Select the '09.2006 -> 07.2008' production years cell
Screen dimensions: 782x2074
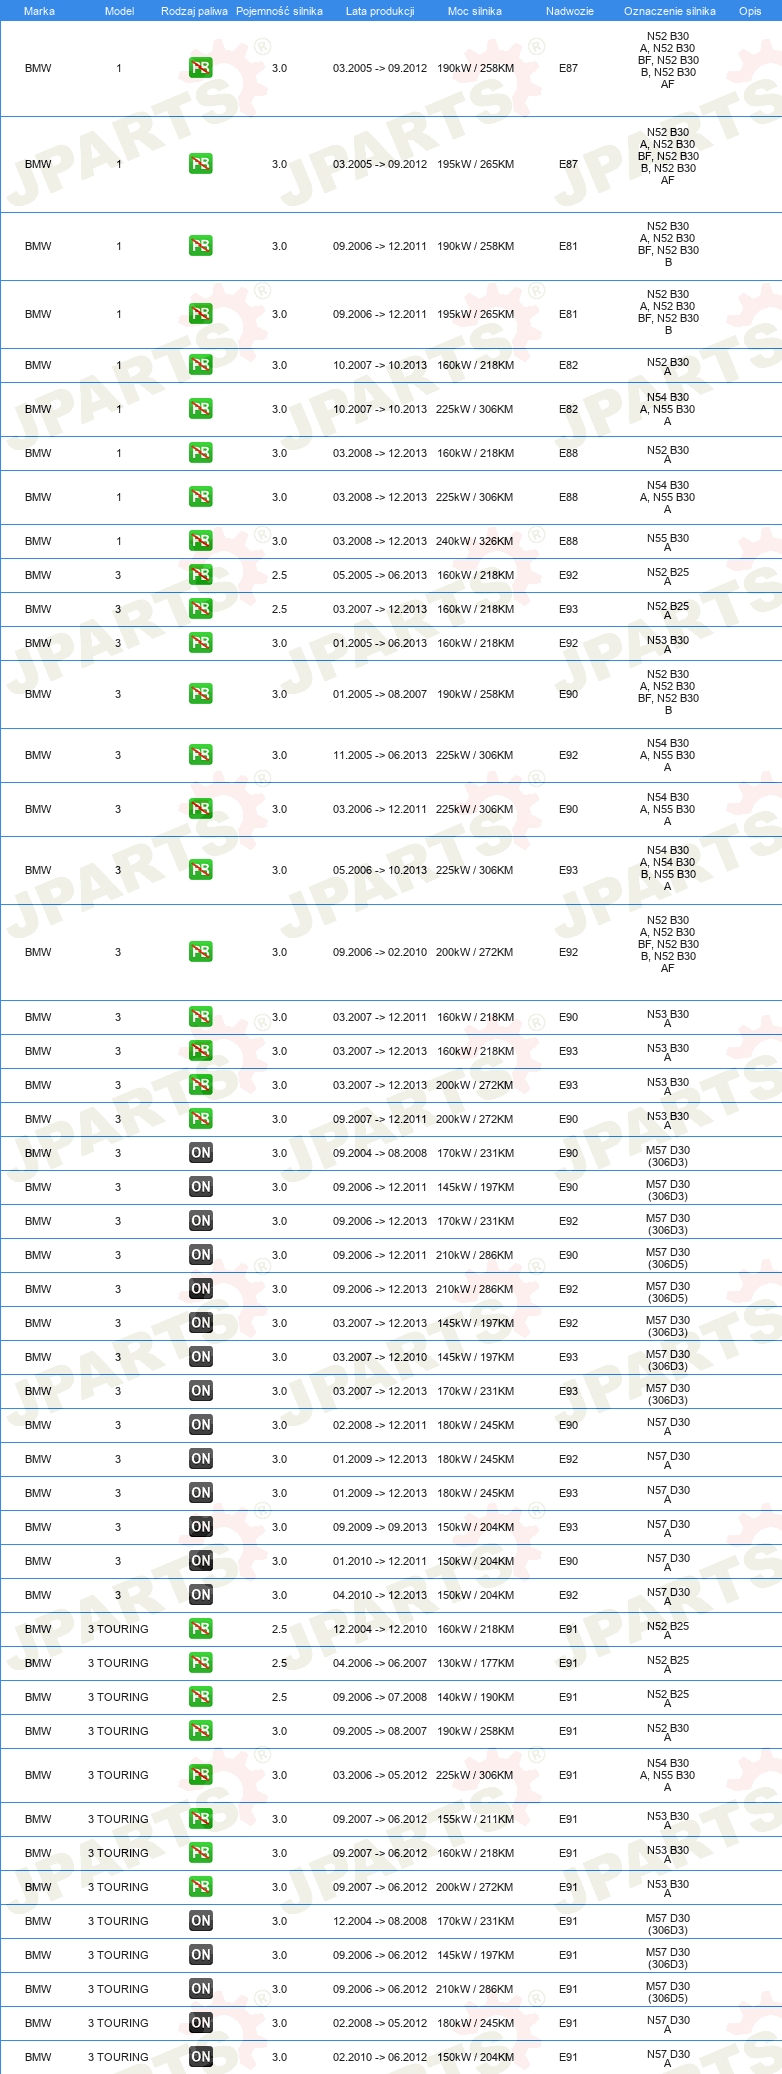(380, 1697)
